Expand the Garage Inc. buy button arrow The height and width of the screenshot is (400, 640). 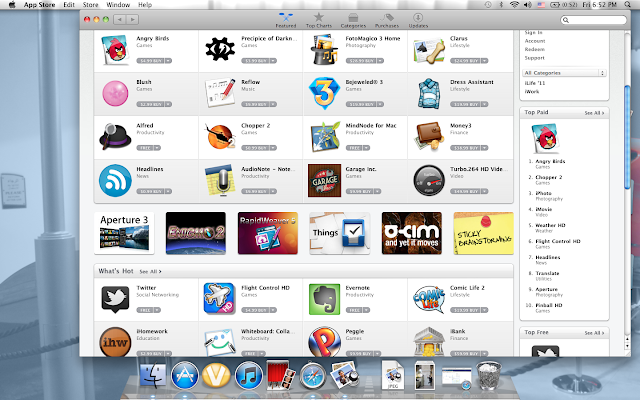pyautogui.click(x=377, y=191)
